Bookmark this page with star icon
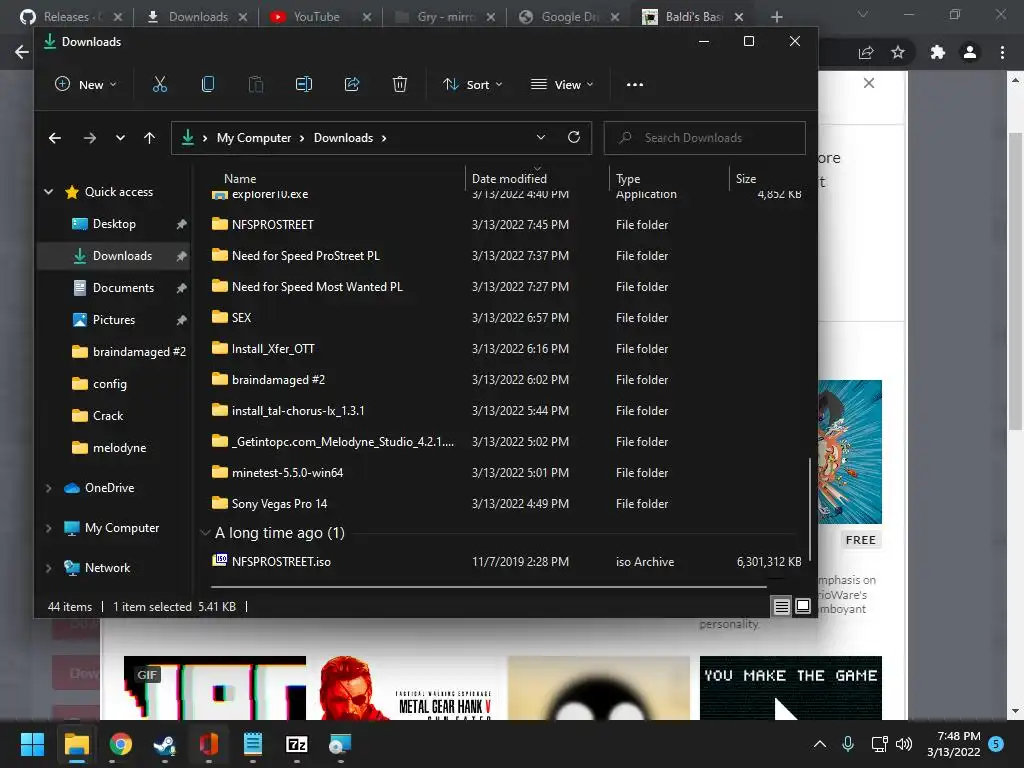Screen dimensions: 1024x768 tap(898, 52)
